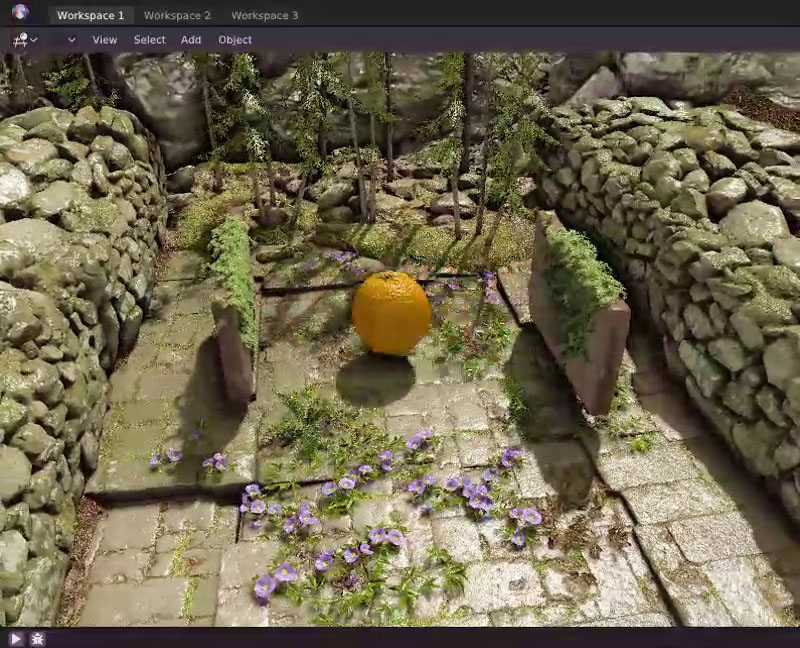Switch to the Workspace 2 tab

(178, 15)
